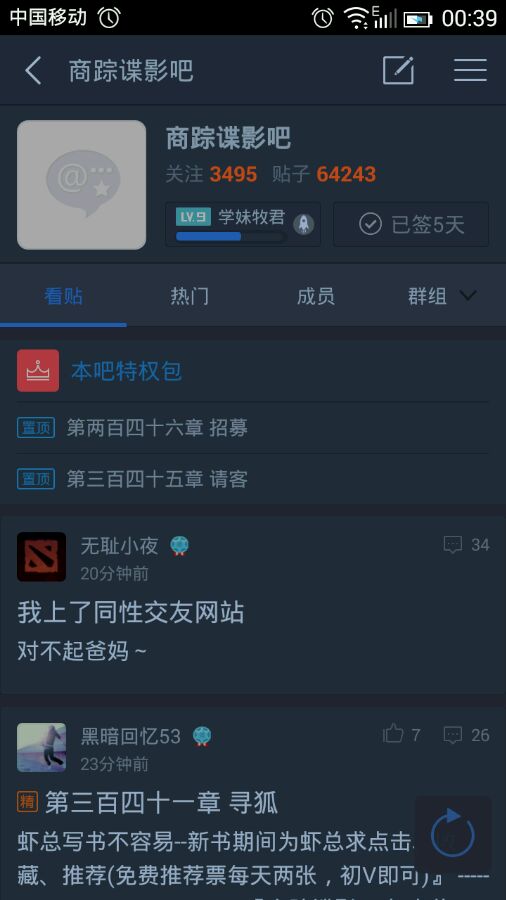Image resolution: width=506 pixels, height=900 pixels.
Task: Switch to the 成员 tab
Action: point(316,296)
